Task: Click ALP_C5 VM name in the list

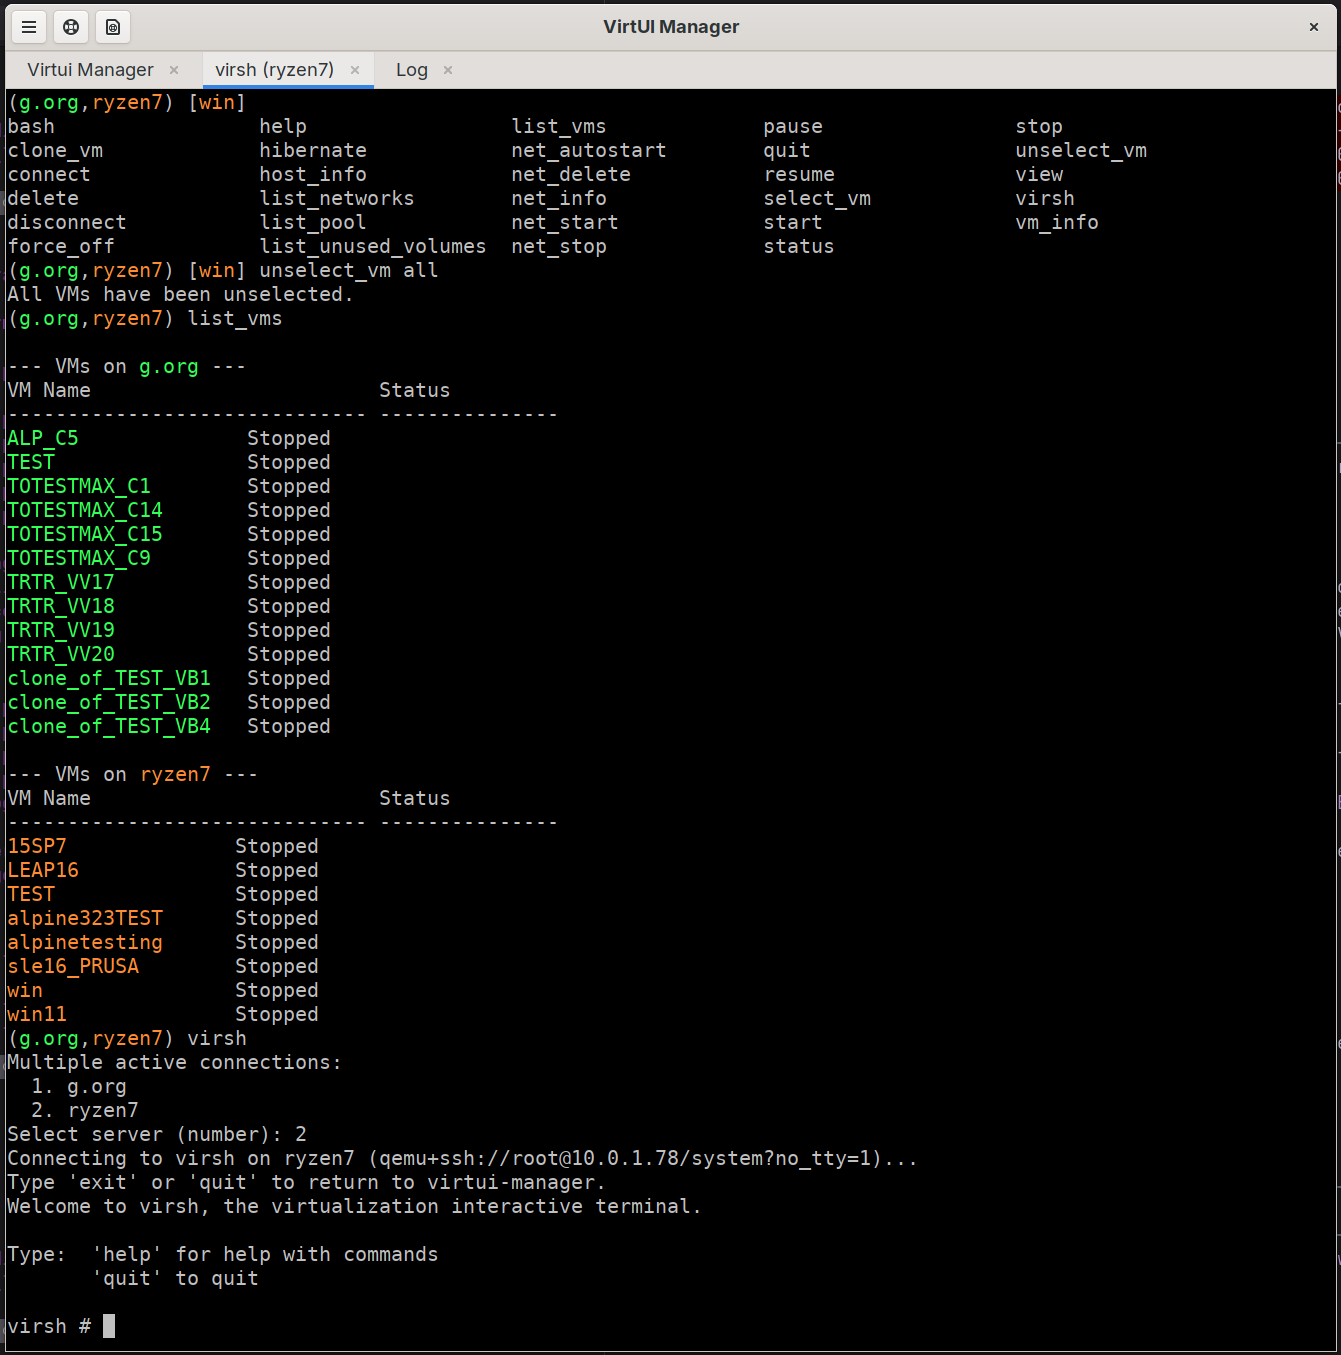Action: [x=43, y=438]
